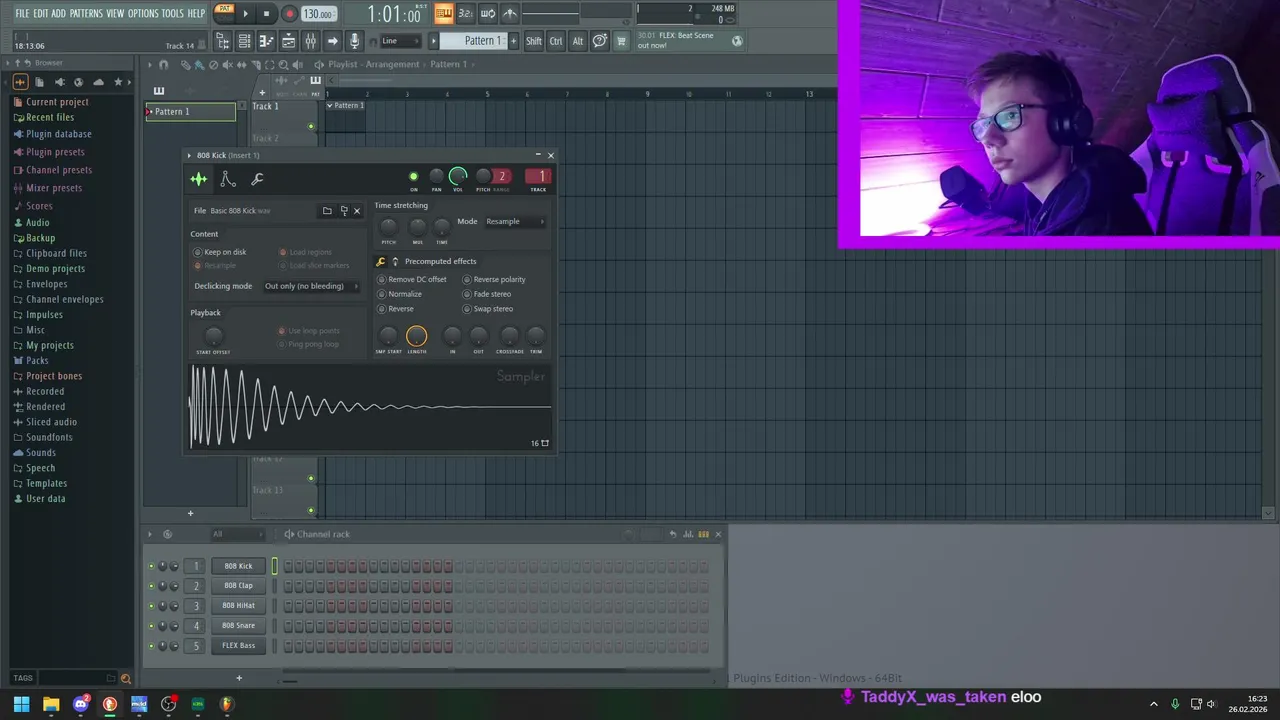Add a channel with plus button in Channel rack
The image size is (1280, 720).
[238, 678]
